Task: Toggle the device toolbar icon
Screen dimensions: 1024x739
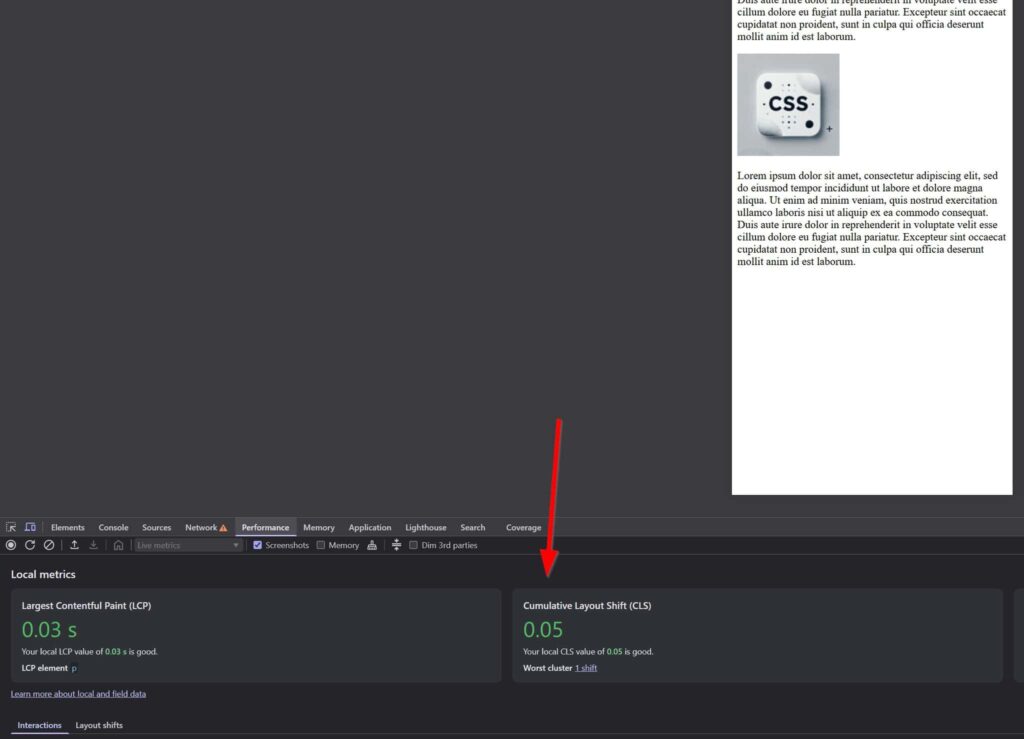Action: pos(30,527)
